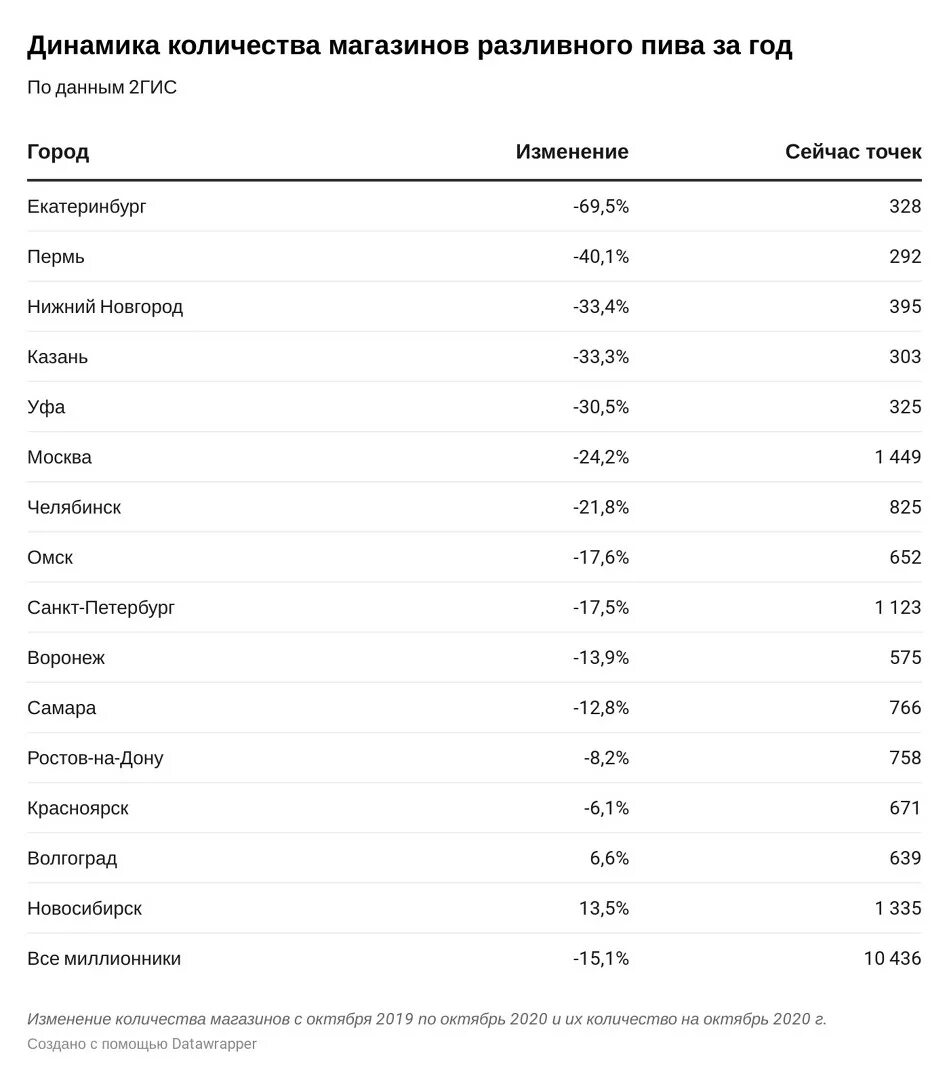Click the По данным 2ГИС subtitle
This screenshot has width=949, height=1080.
point(102,87)
